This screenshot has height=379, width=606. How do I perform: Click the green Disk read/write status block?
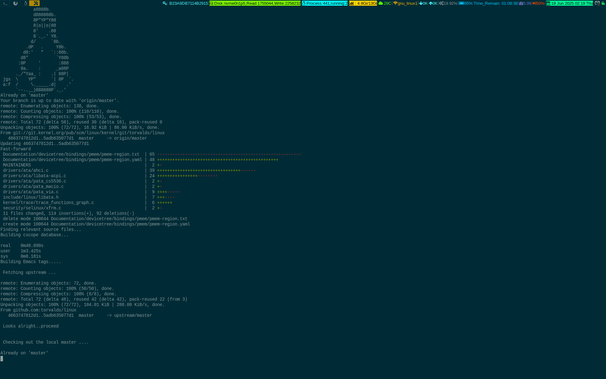coord(255,3)
